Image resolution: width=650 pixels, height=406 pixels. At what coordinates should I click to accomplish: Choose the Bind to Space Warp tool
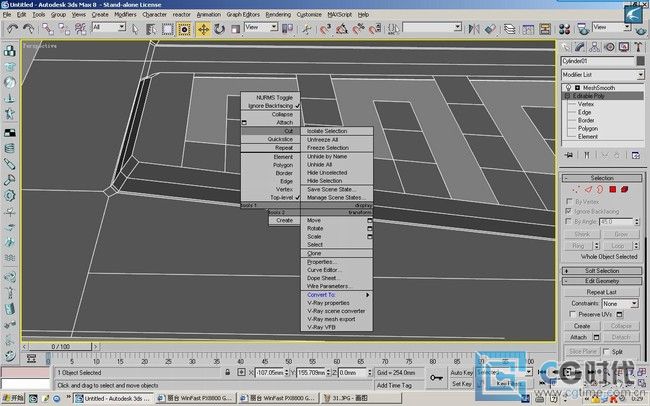tap(80, 29)
